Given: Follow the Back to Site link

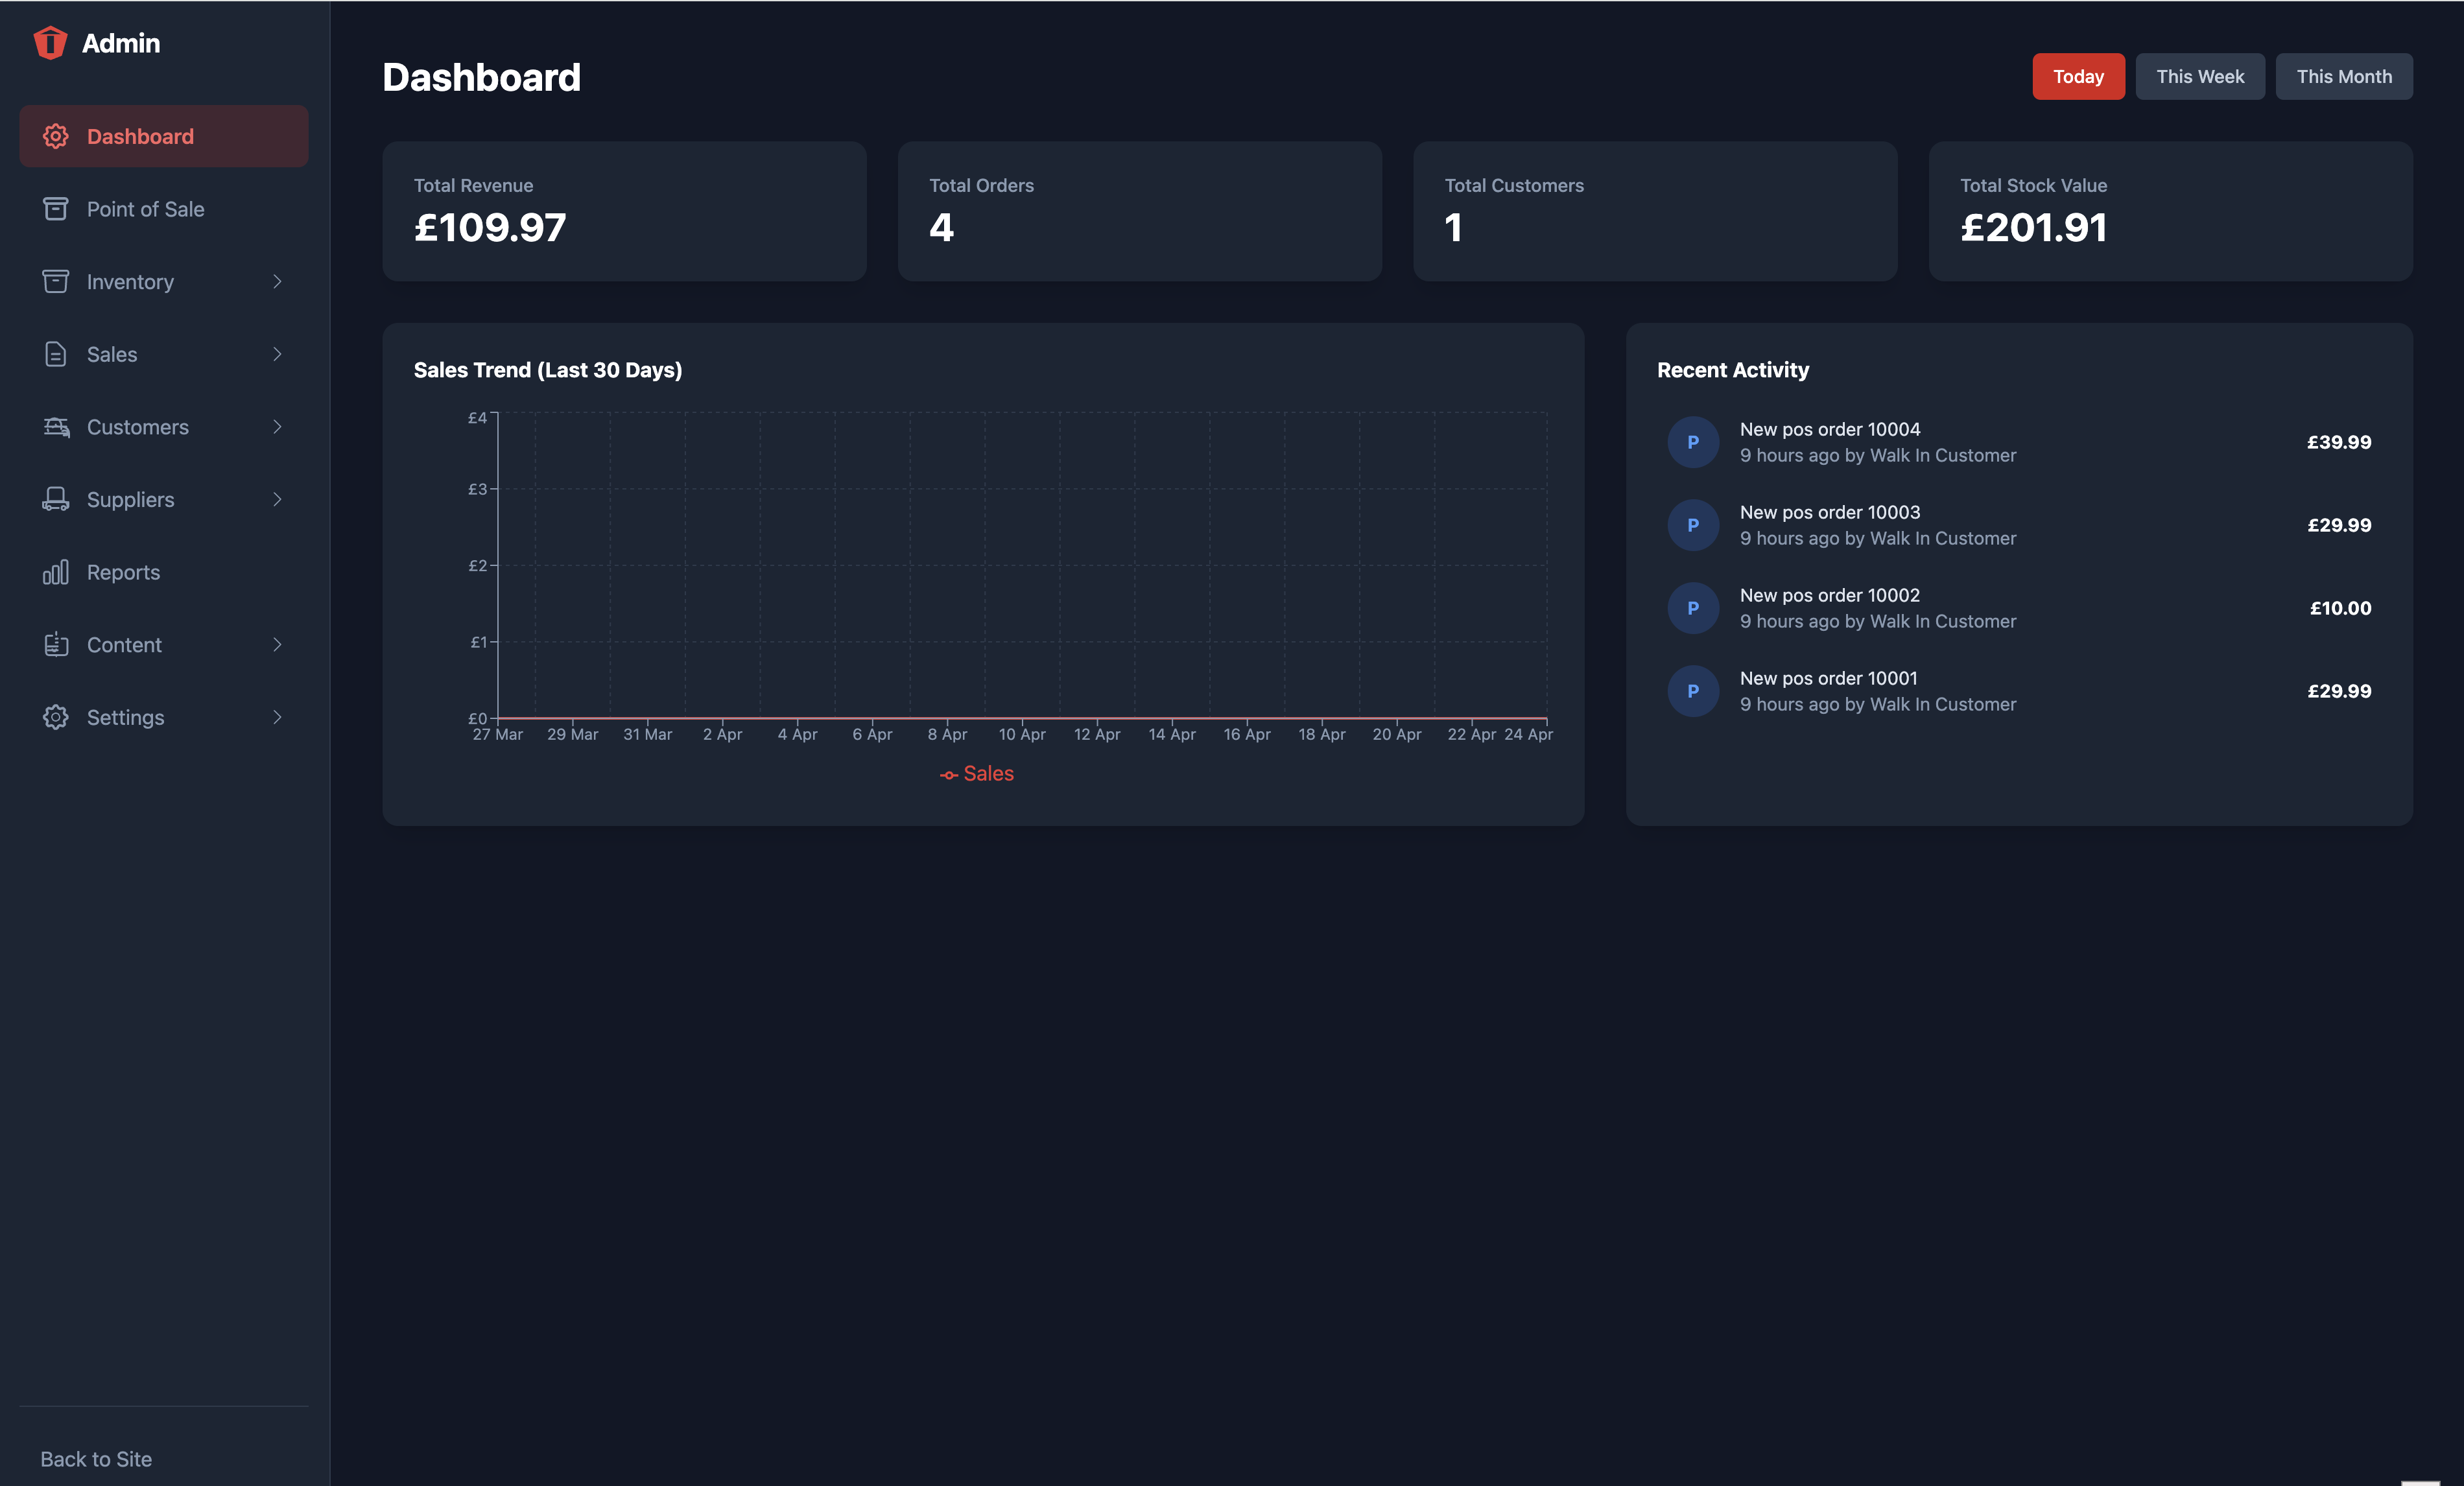Looking at the screenshot, I should coord(96,1459).
